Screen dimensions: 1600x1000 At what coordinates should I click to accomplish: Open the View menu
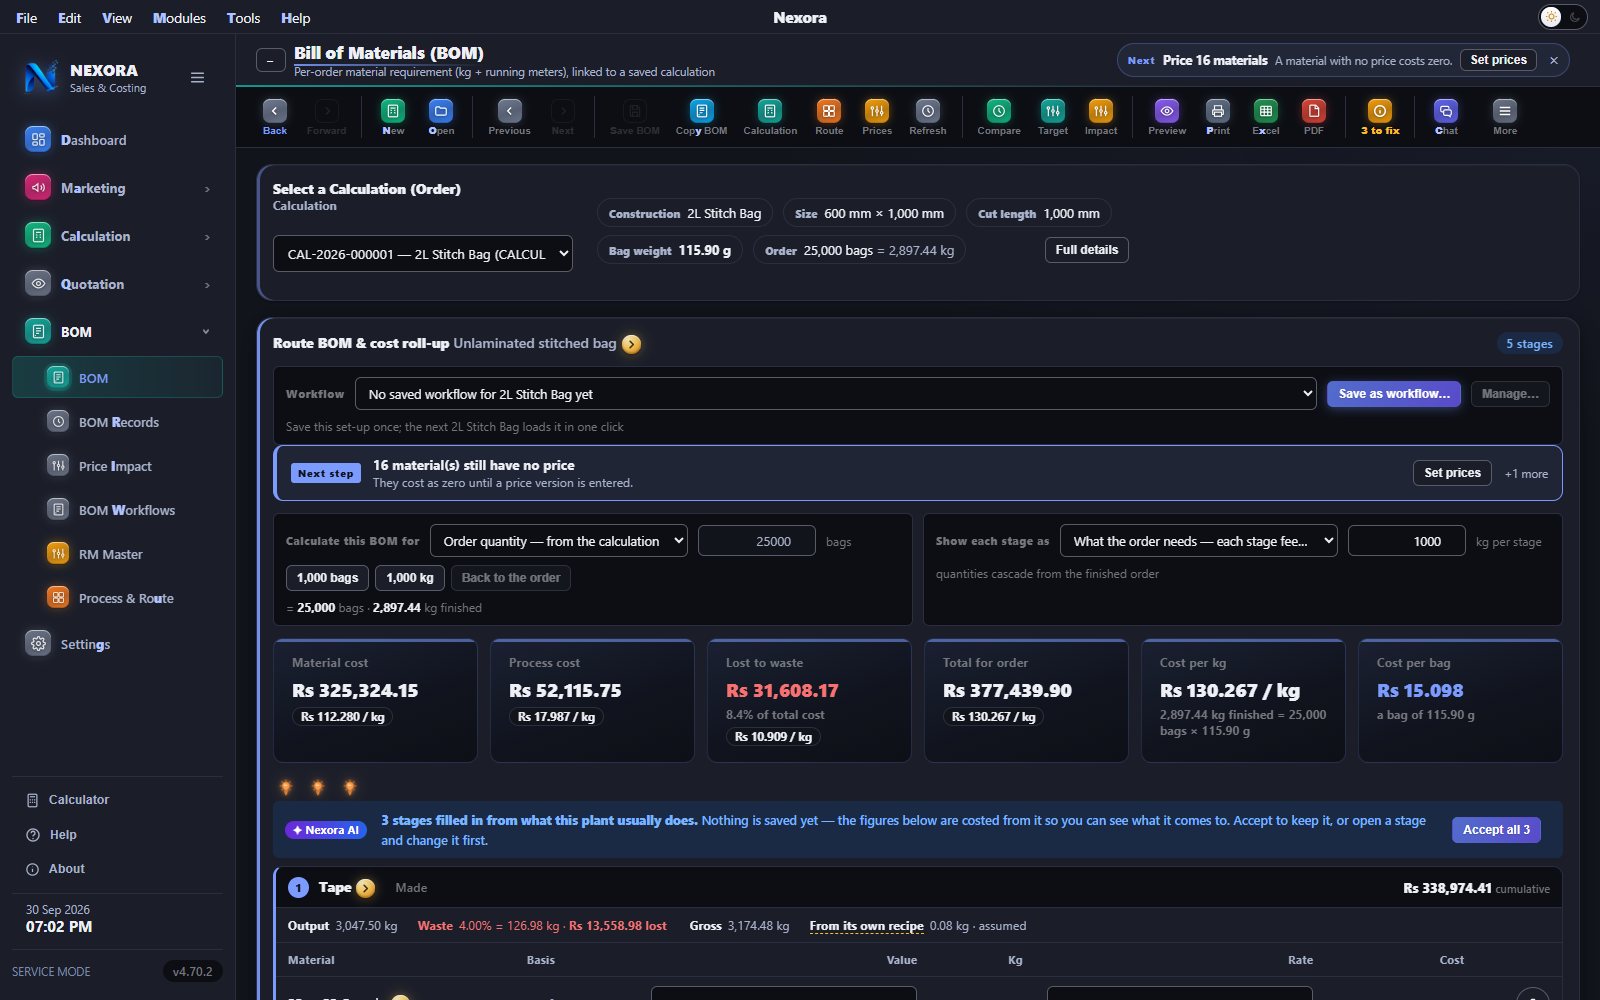point(117,18)
